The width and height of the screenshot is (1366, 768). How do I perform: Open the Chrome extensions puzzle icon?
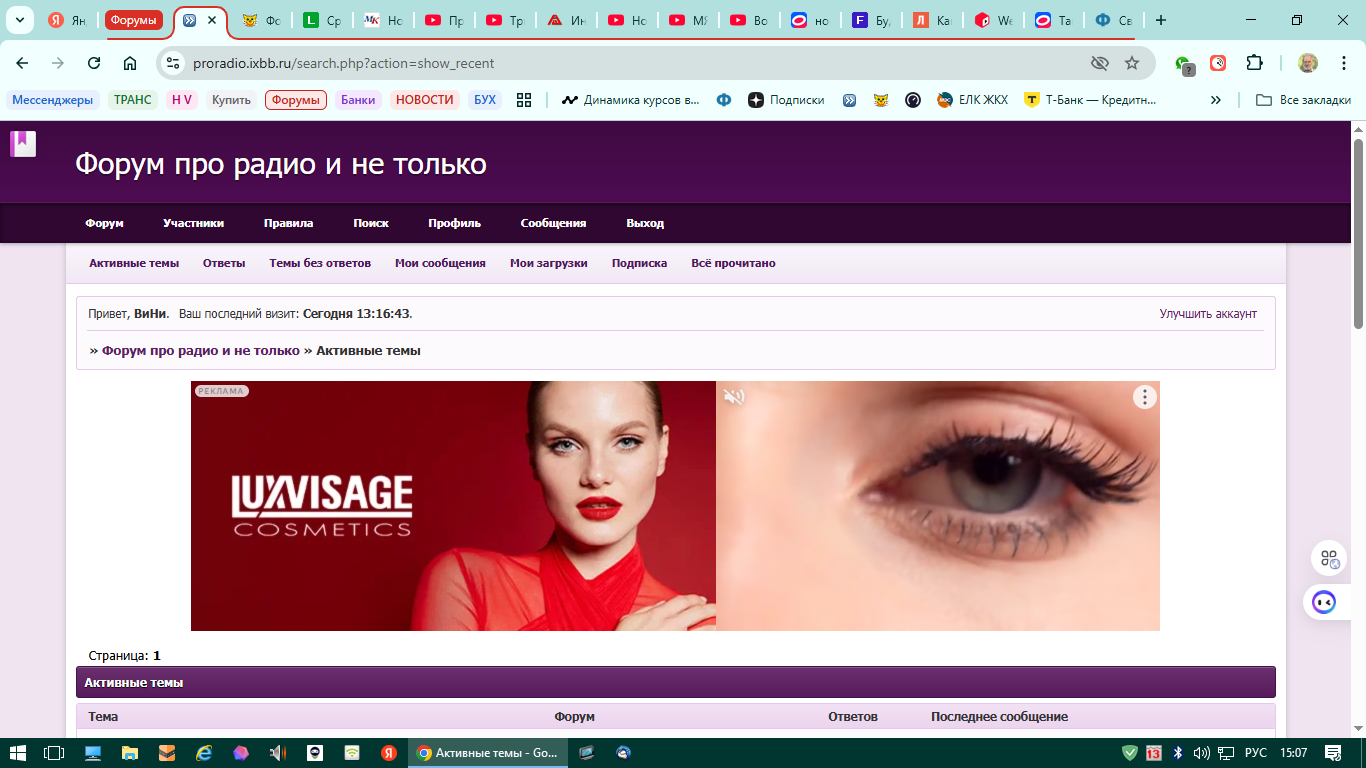(x=1254, y=63)
